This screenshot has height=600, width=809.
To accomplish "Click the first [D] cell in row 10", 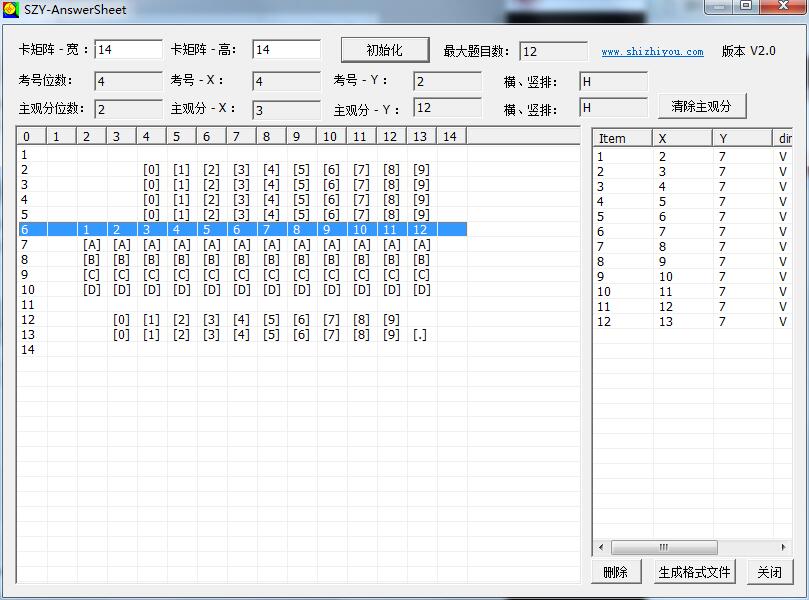I will coord(91,289).
